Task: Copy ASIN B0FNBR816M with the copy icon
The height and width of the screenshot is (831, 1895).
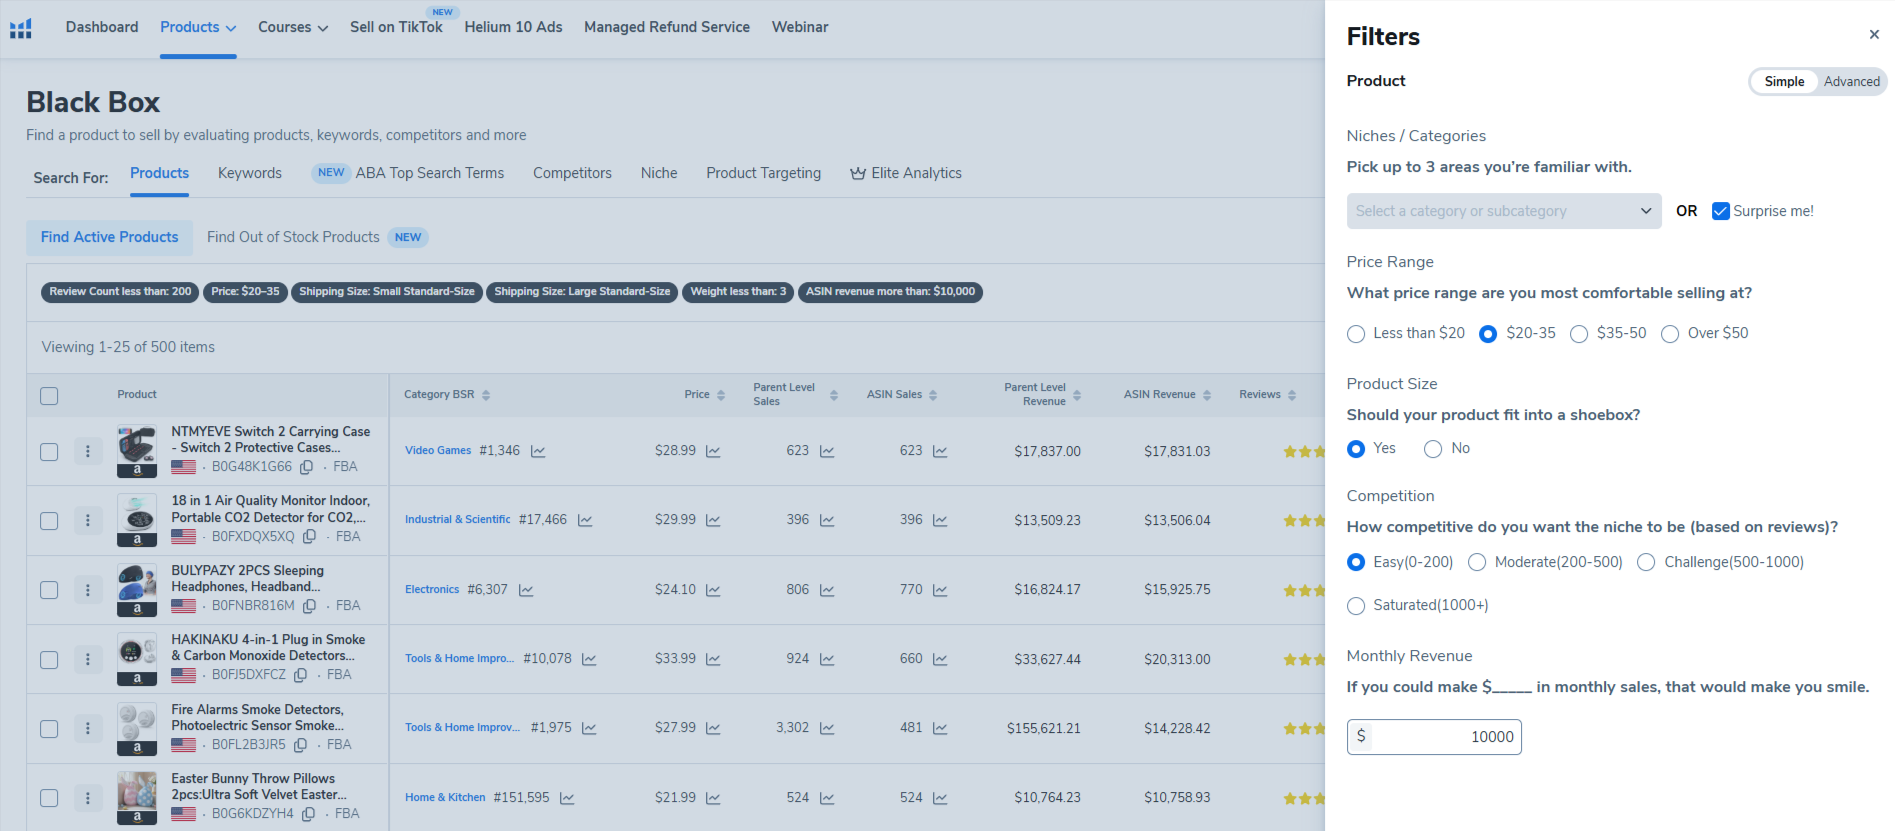Action: tap(310, 606)
